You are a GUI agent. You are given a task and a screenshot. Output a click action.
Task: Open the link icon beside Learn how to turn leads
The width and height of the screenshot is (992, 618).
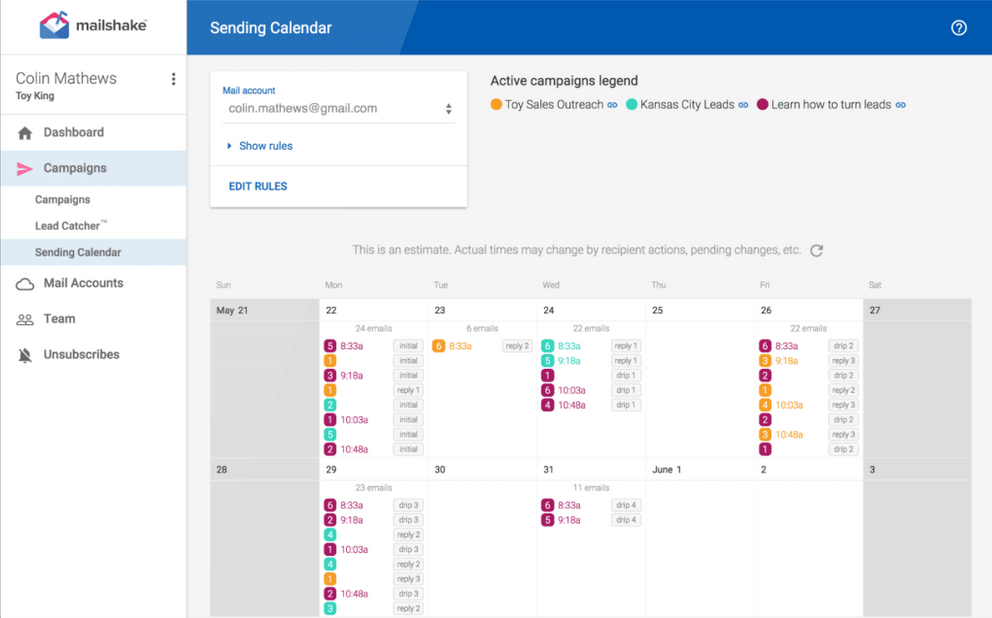[900, 105]
